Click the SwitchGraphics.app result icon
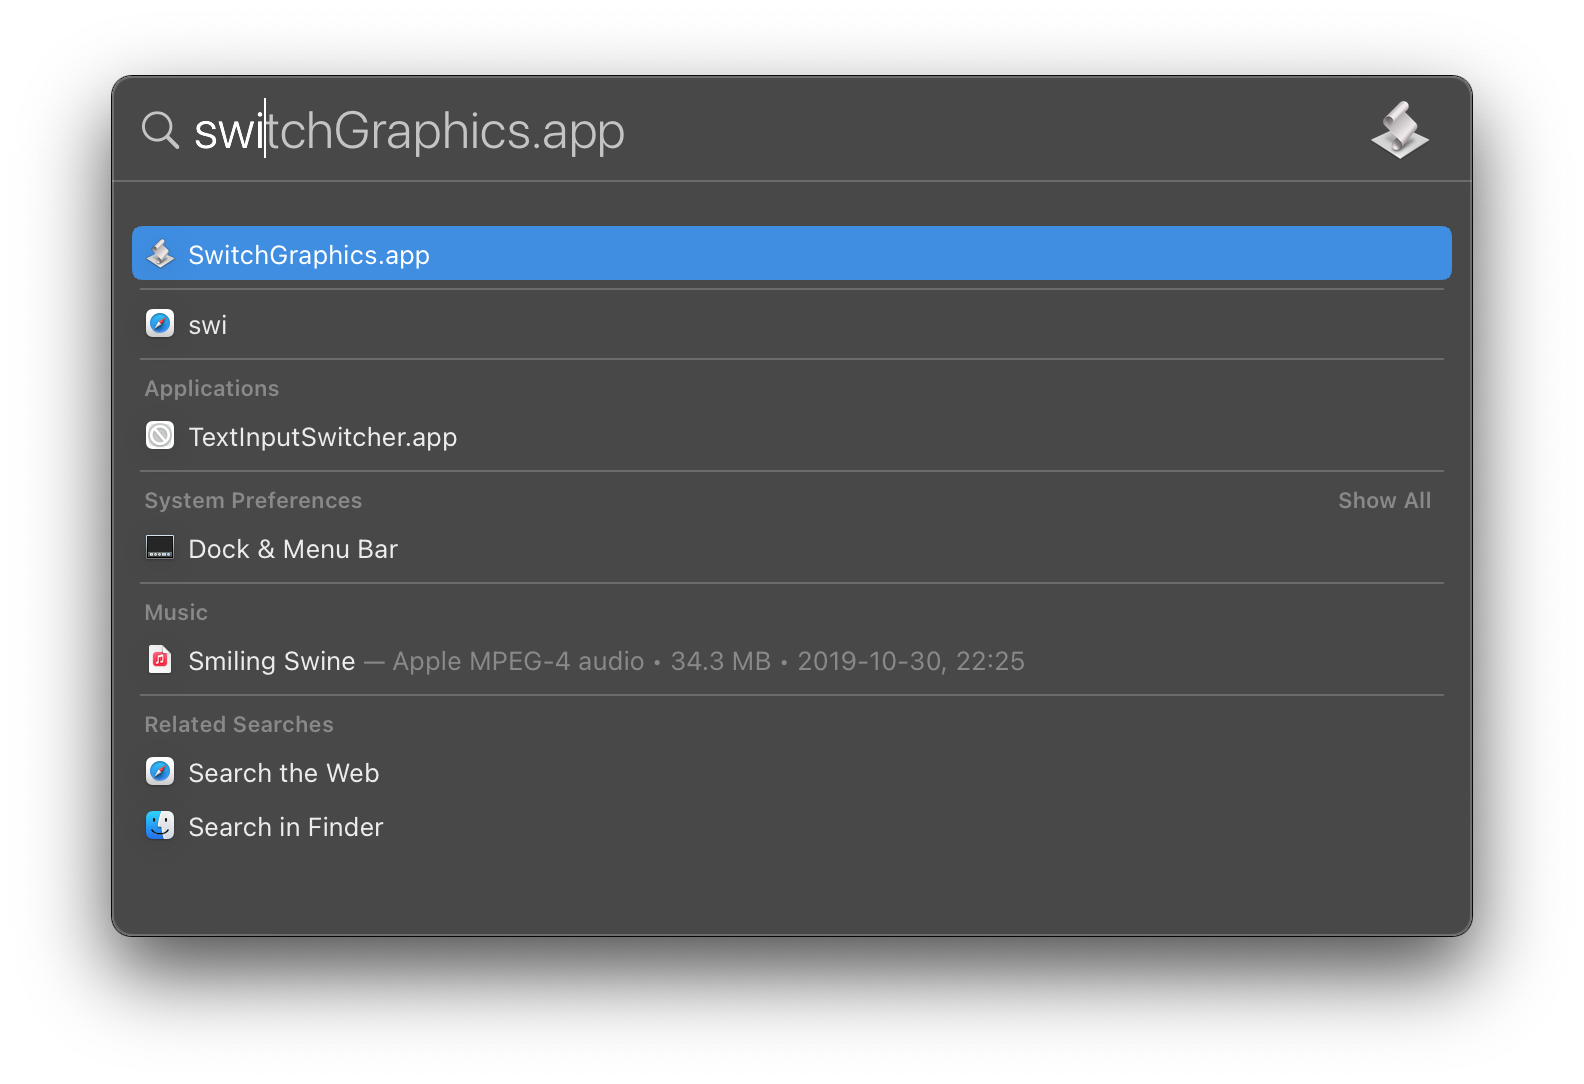 tap(160, 254)
